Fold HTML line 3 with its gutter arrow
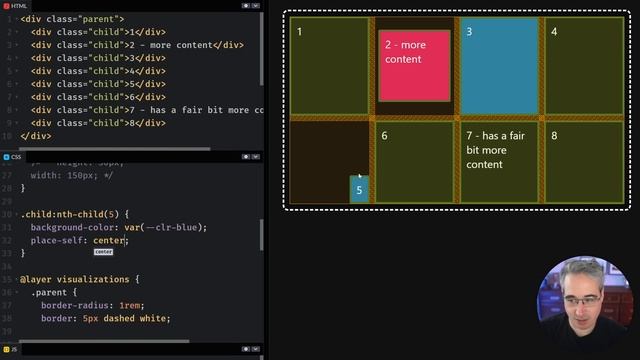The width and height of the screenshot is (640, 360). click(17, 45)
